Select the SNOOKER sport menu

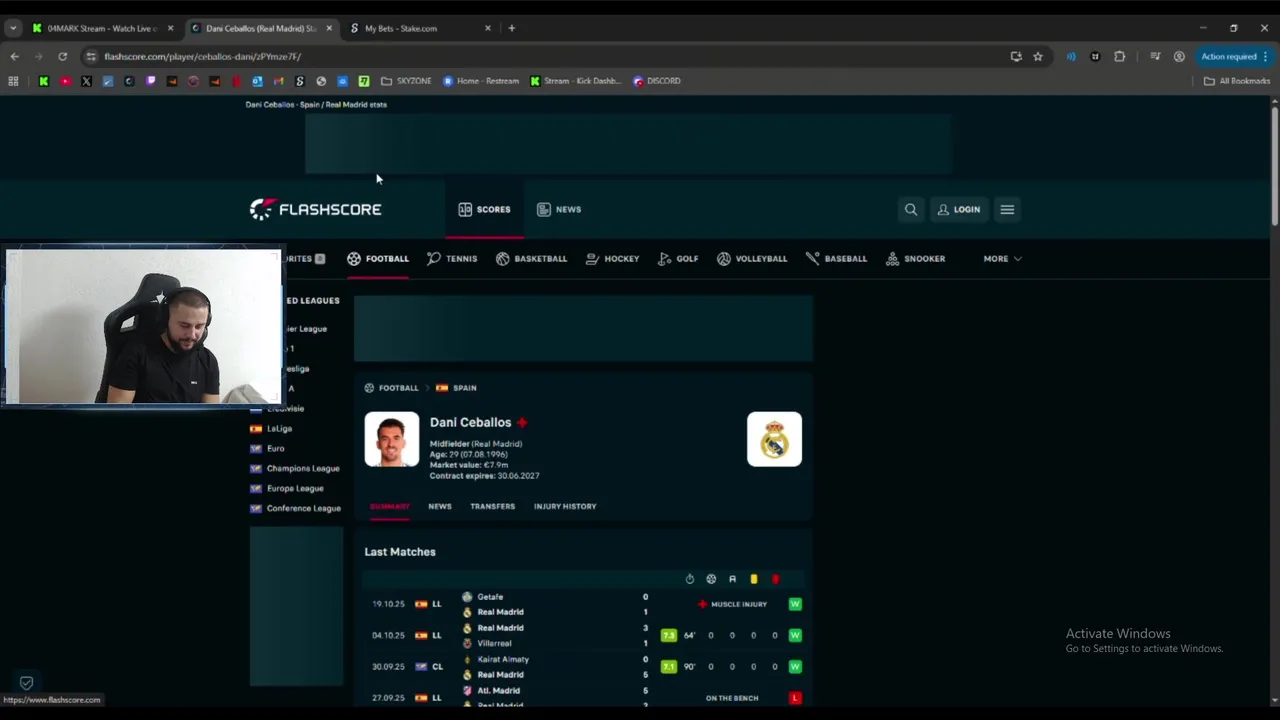click(915, 258)
